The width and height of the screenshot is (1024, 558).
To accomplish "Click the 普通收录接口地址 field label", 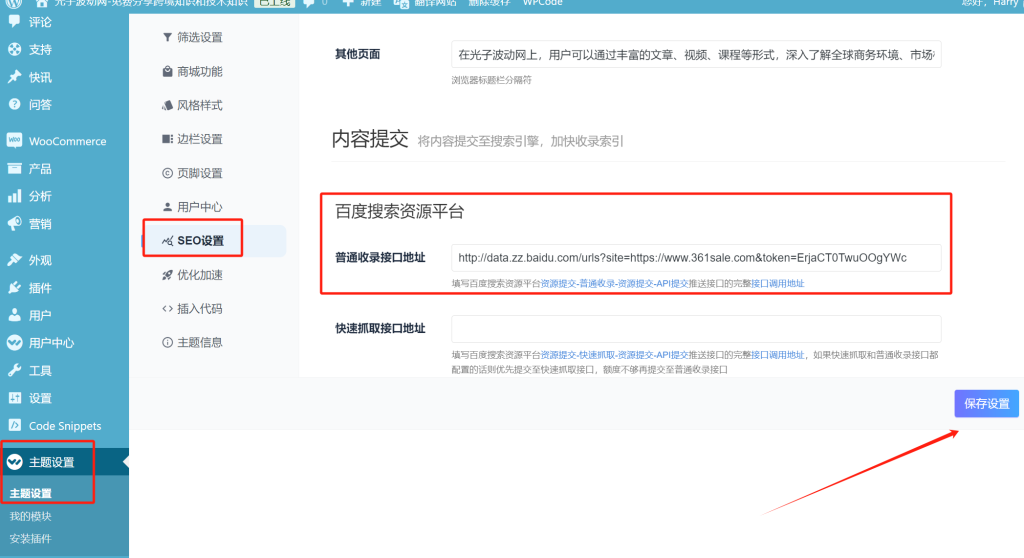I will [x=380, y=257].
